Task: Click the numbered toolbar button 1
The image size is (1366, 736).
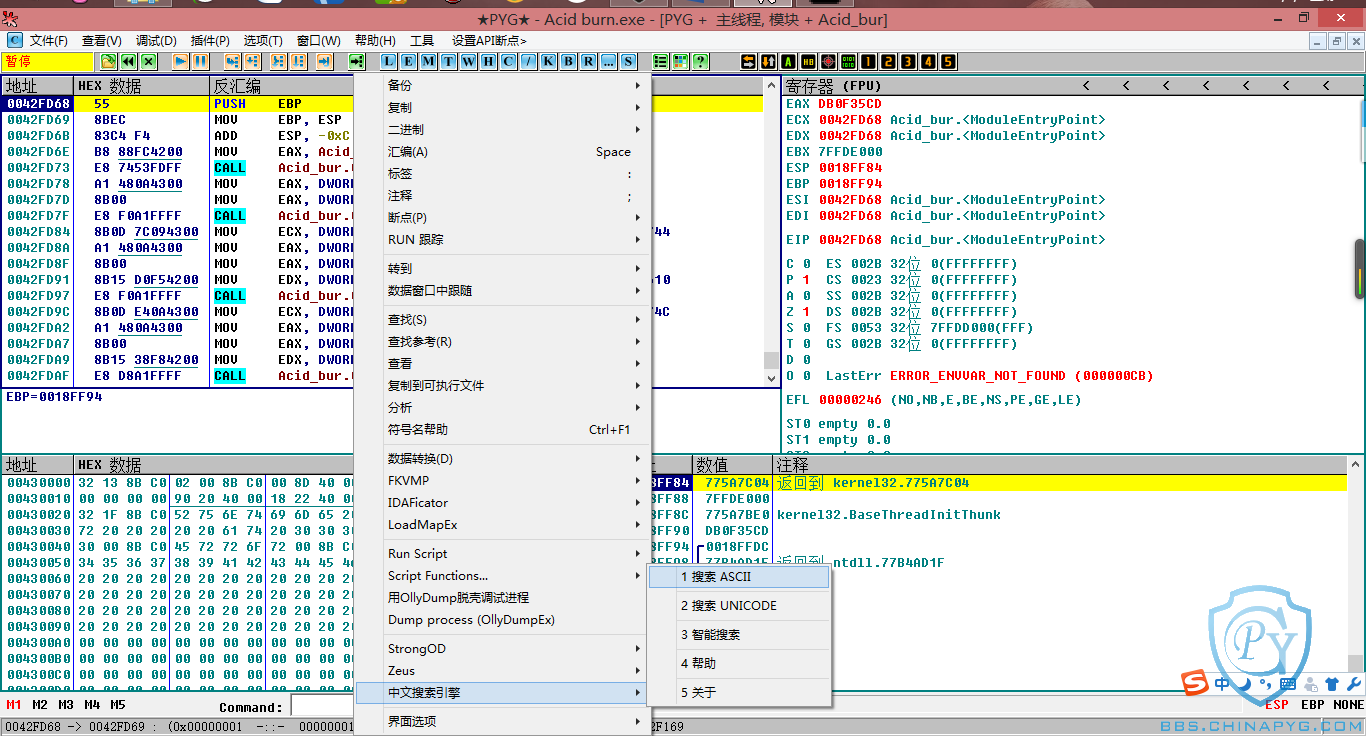Action: tap(868, 61)
